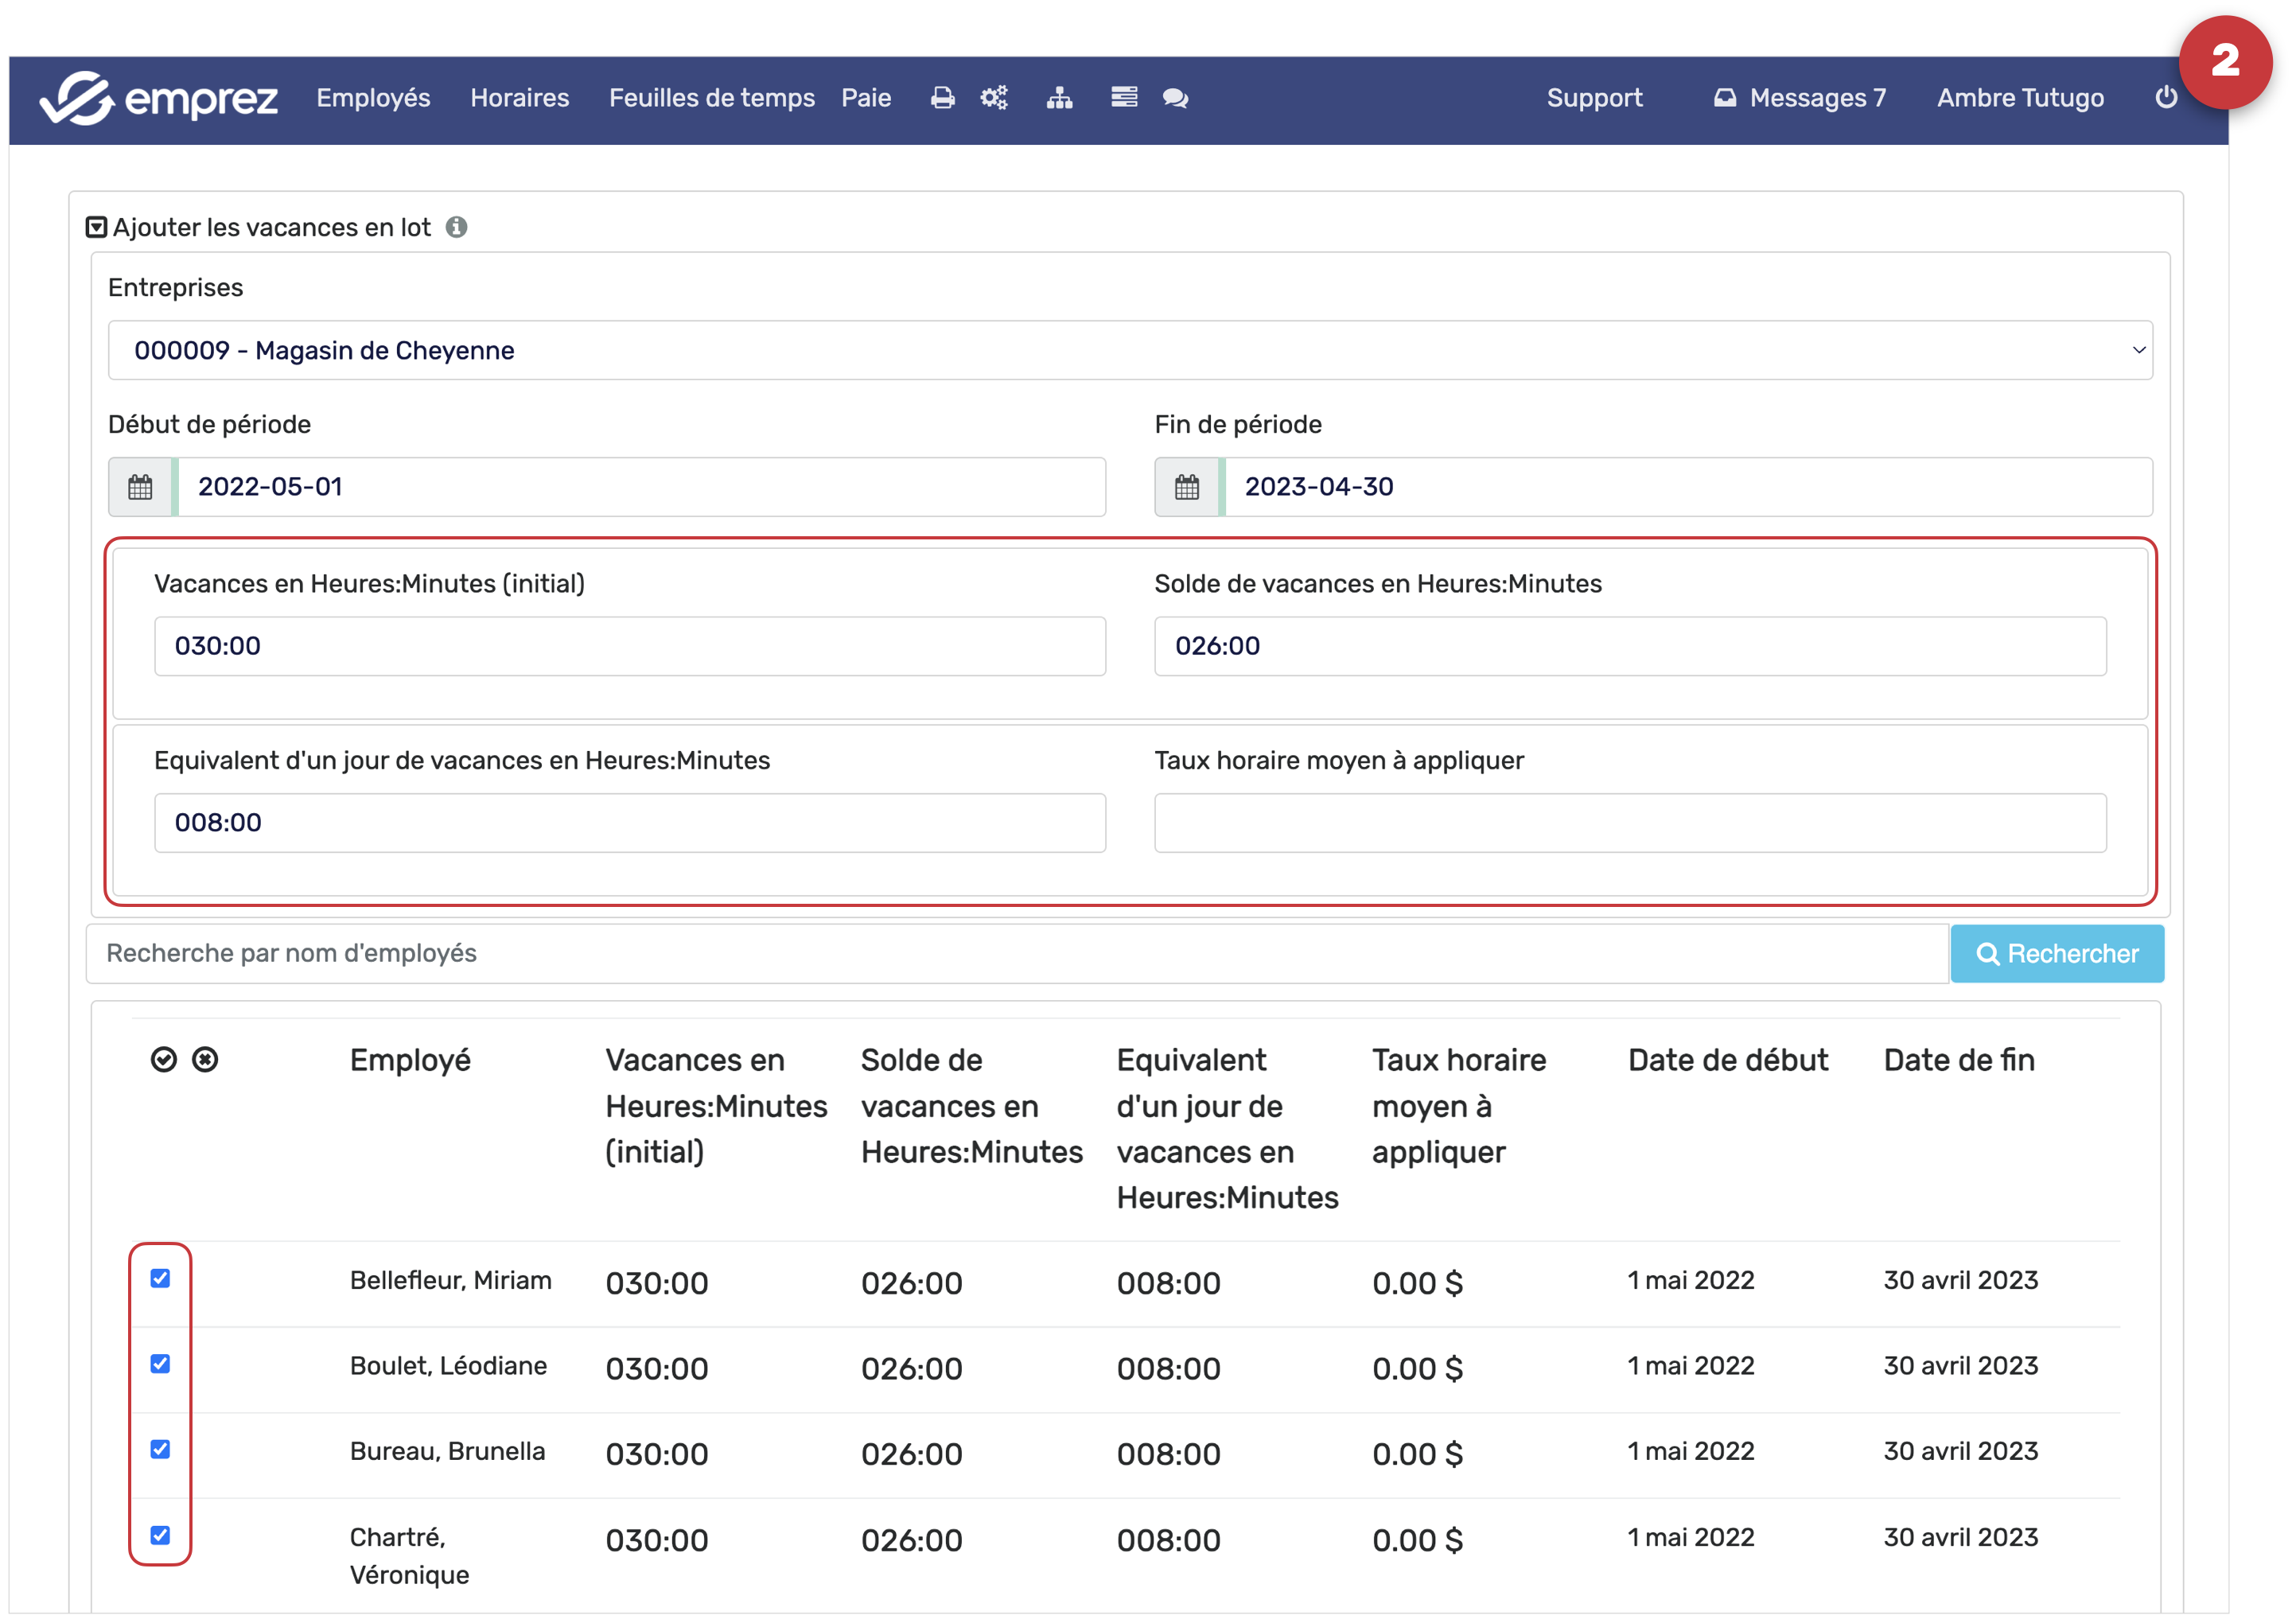
Task: Open the Entreprises dropdown
Action: tap(1130, 351)
